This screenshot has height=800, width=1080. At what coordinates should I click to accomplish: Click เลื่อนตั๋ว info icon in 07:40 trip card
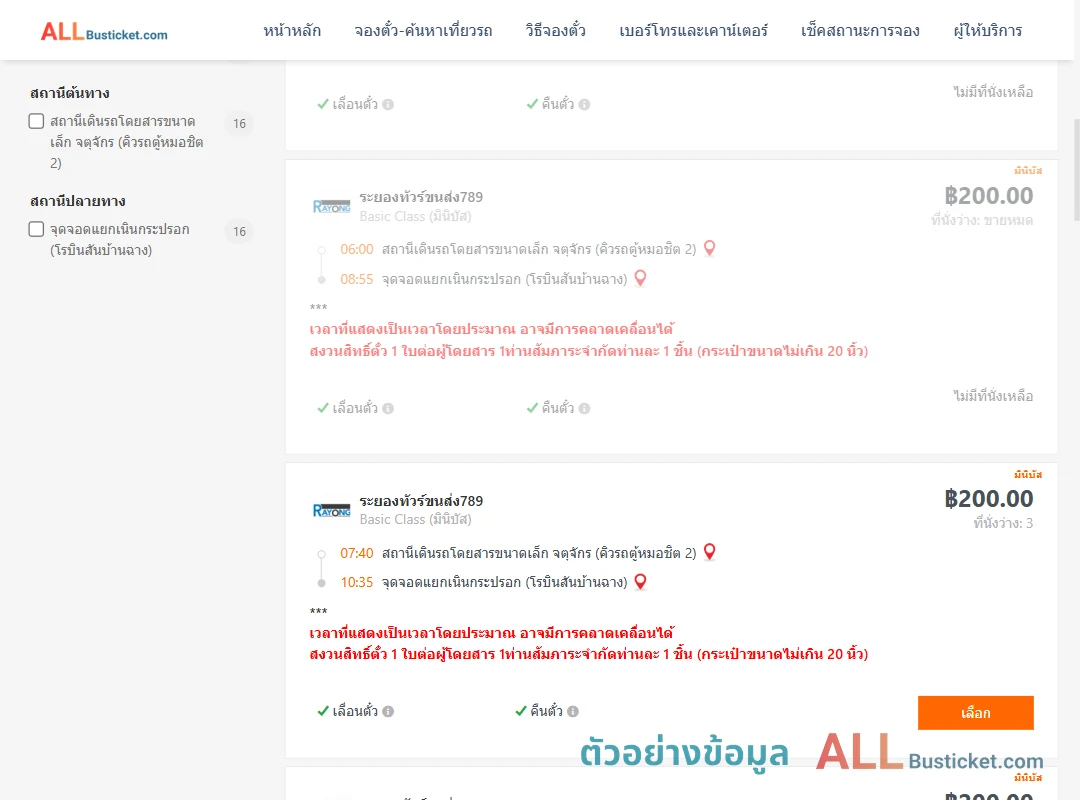[388, 712]
